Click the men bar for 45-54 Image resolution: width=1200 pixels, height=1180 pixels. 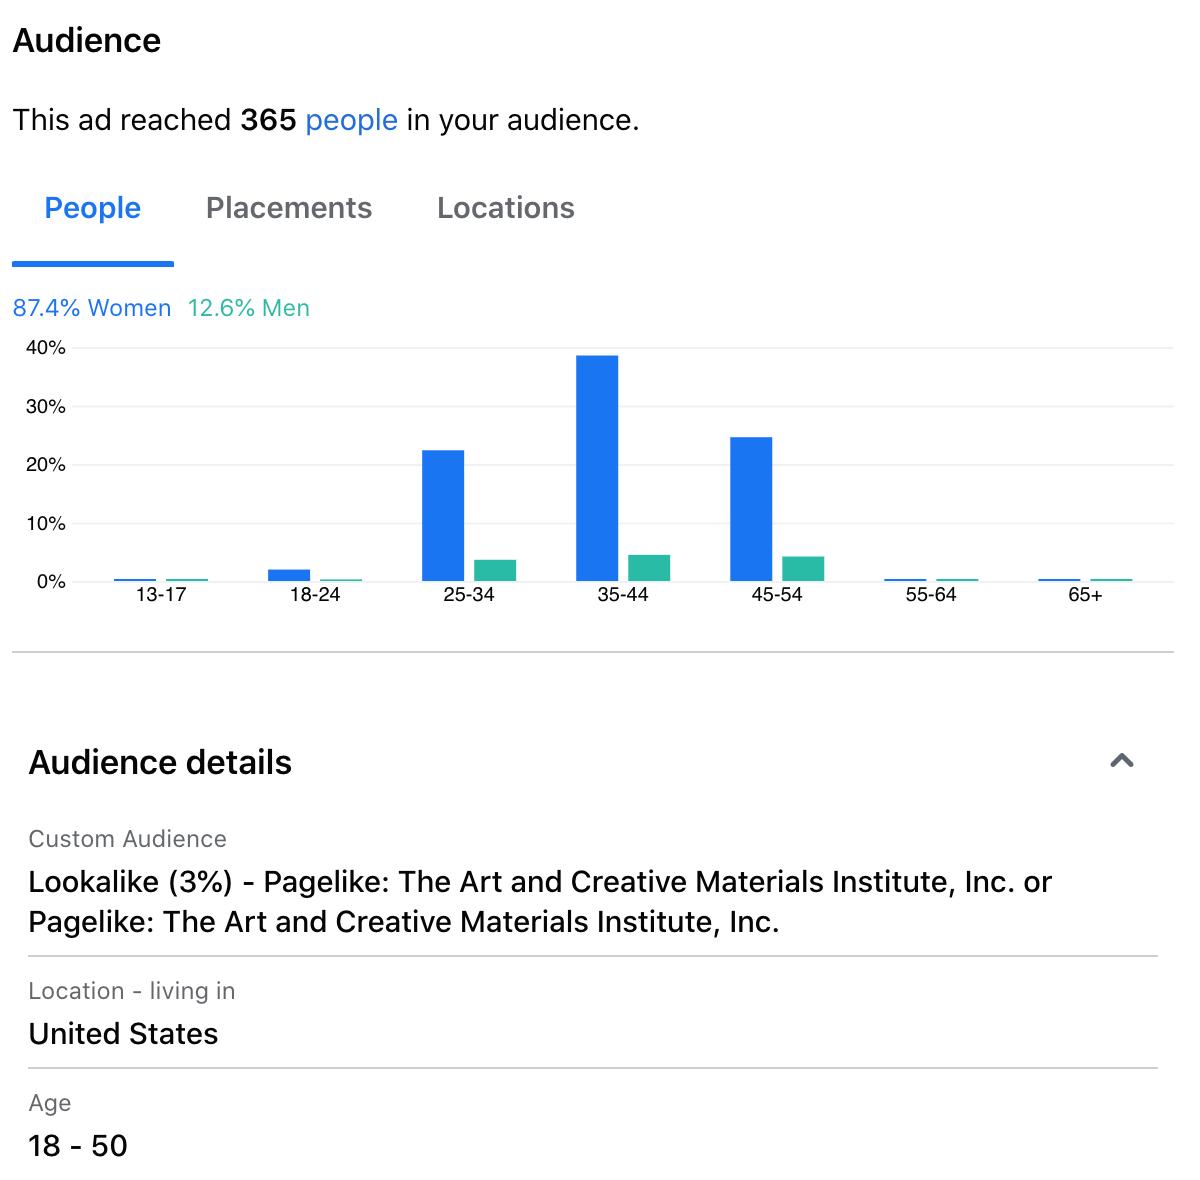[803, 569]
